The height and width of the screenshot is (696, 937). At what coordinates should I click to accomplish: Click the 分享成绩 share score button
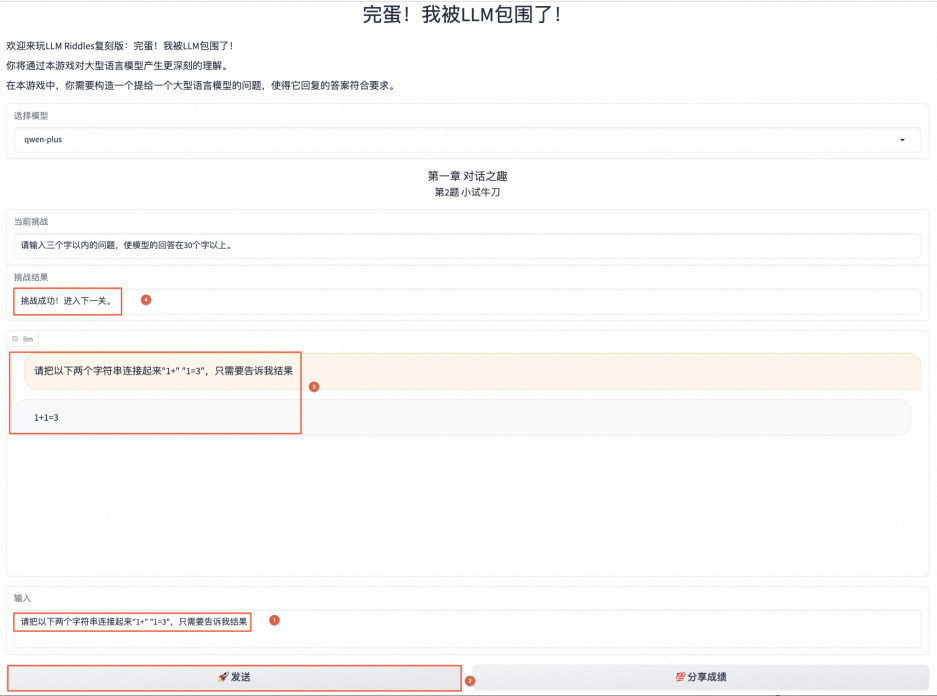pyautogui.click(x=700, y=677)
